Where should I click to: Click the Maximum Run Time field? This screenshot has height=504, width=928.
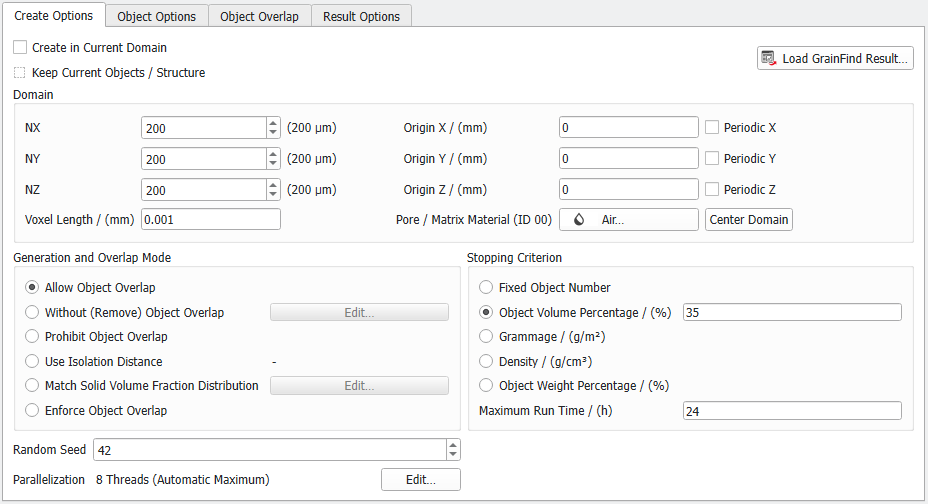[x=792, y=411]
